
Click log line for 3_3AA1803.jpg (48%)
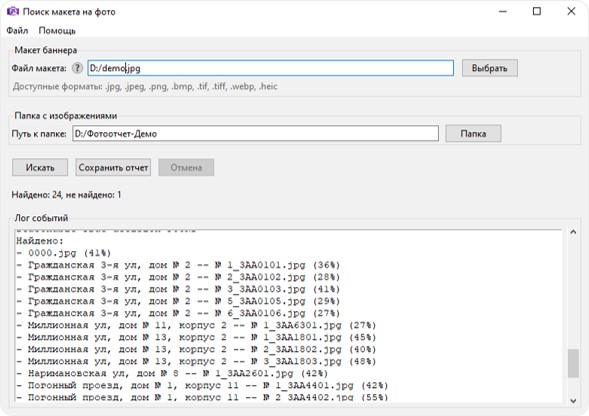click(x=196, y=362)
